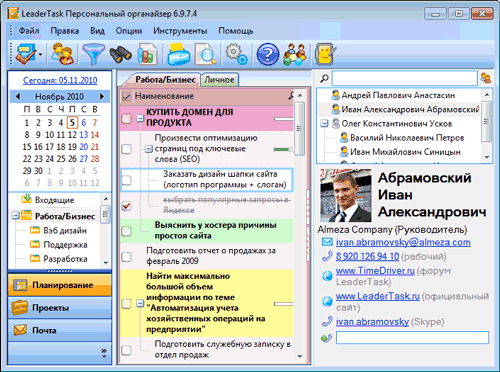This screenshot has height=372, width=500.
Task: Click the magnifier icon in contacts search
Action: (x=324, y=79)
